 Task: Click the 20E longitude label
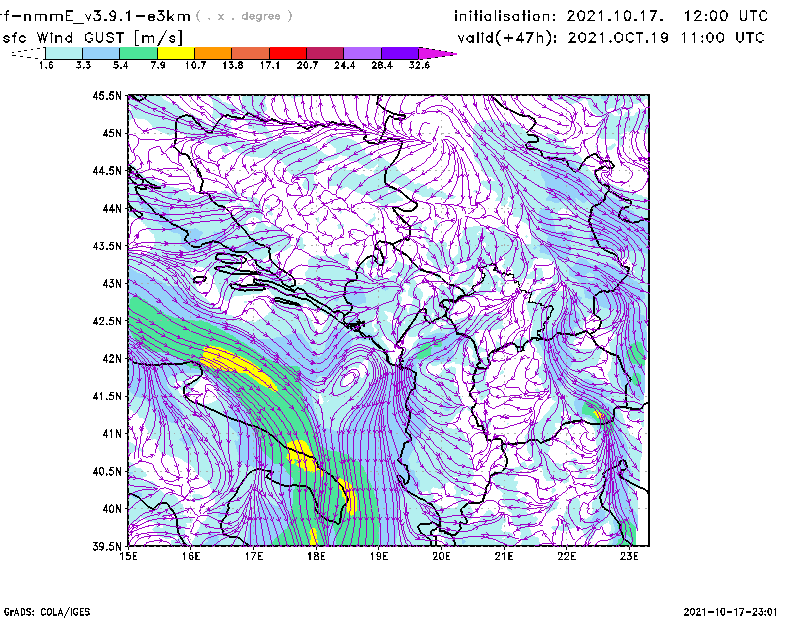pos(441,556)
